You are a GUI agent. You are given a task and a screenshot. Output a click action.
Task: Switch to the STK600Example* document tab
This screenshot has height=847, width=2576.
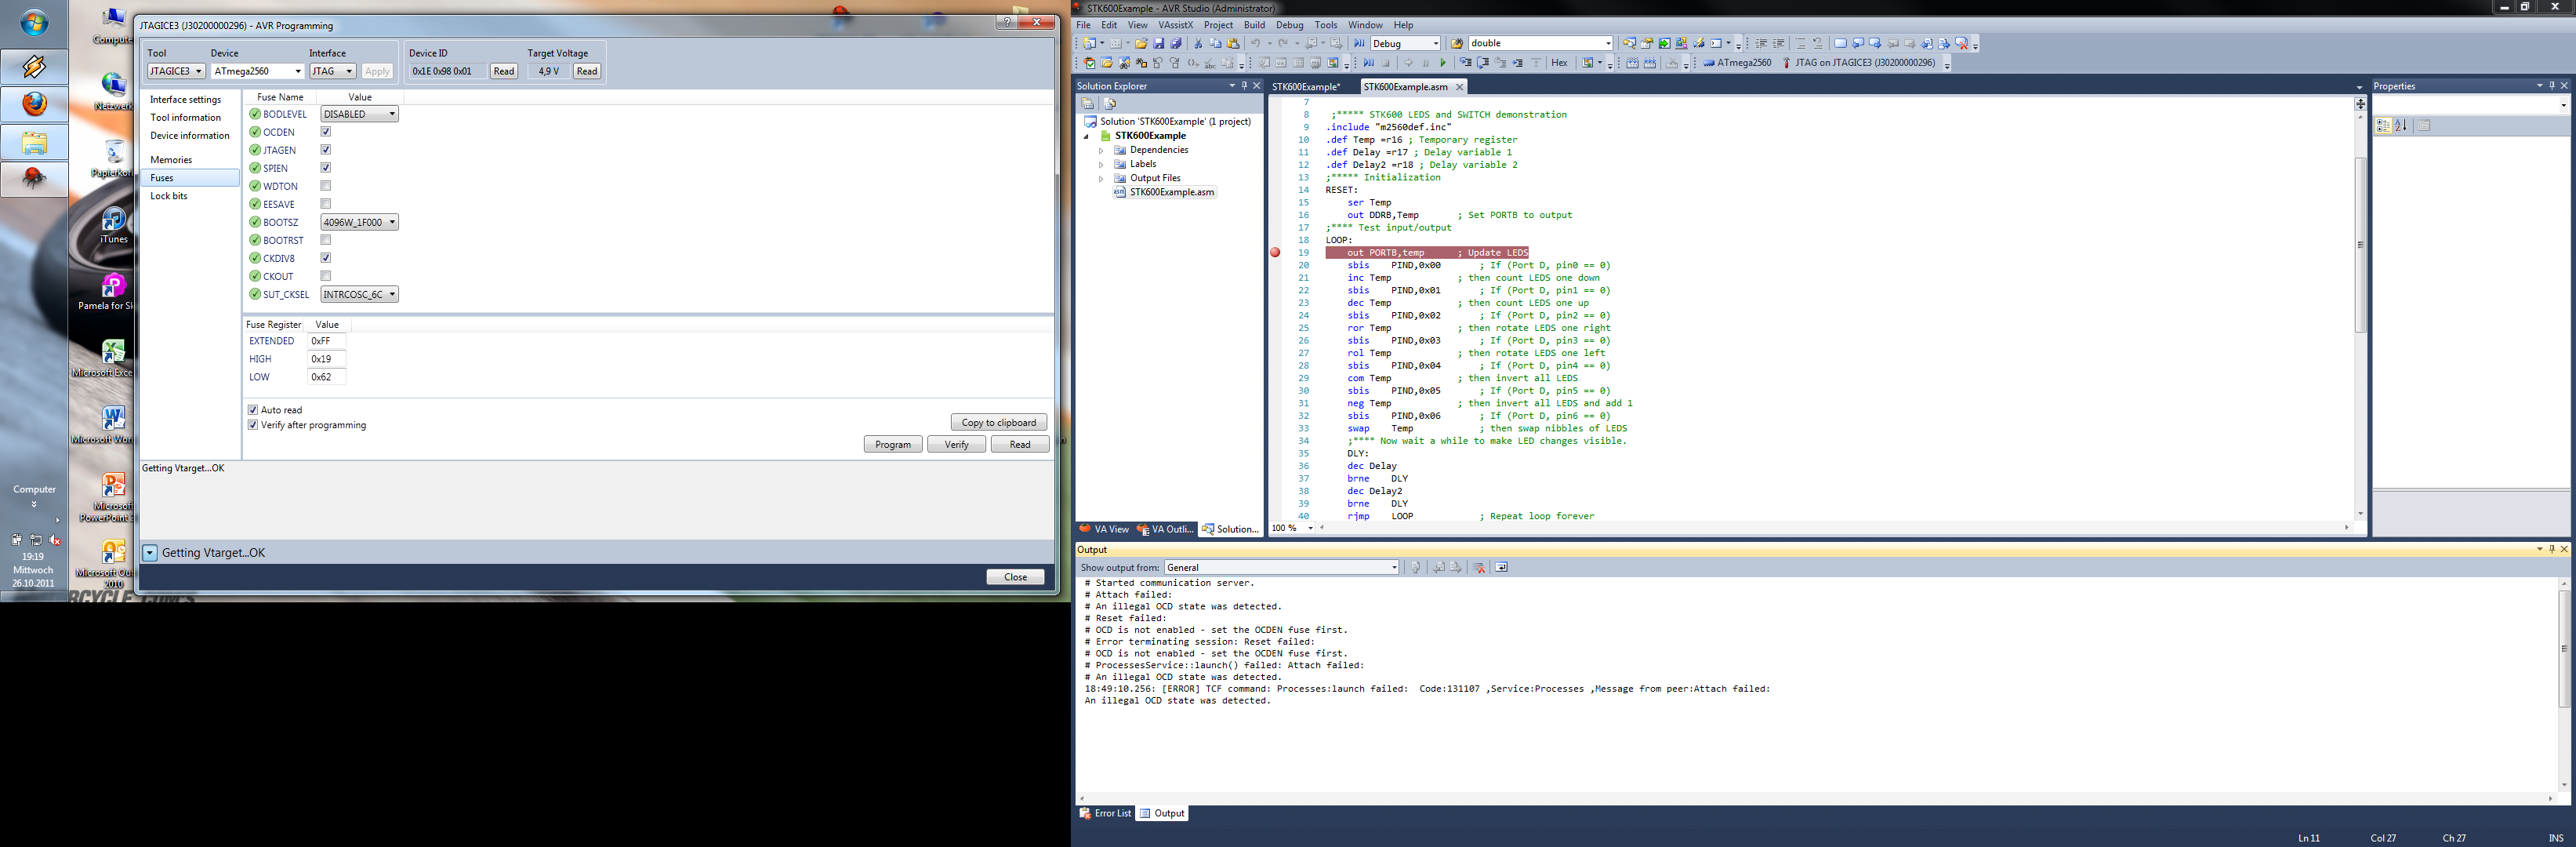point(1306,87)
